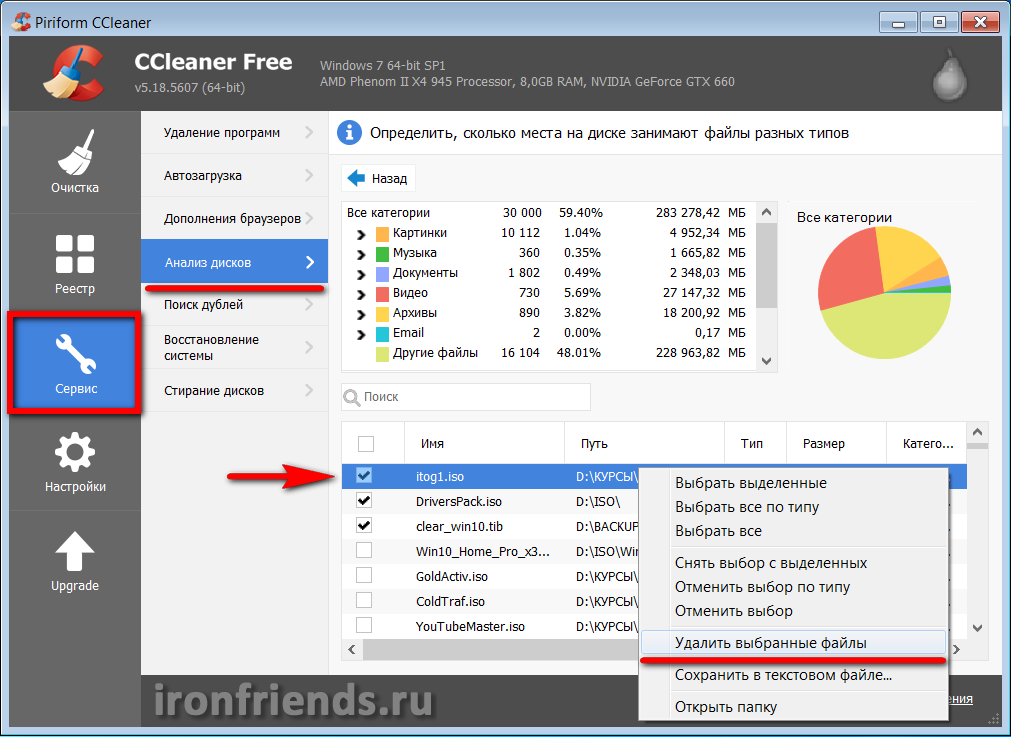The image size is (1011, 737).
Task: Uncheck the itog1.iso file checkbox
Action: pyautogui.click(x=365, y=475)
